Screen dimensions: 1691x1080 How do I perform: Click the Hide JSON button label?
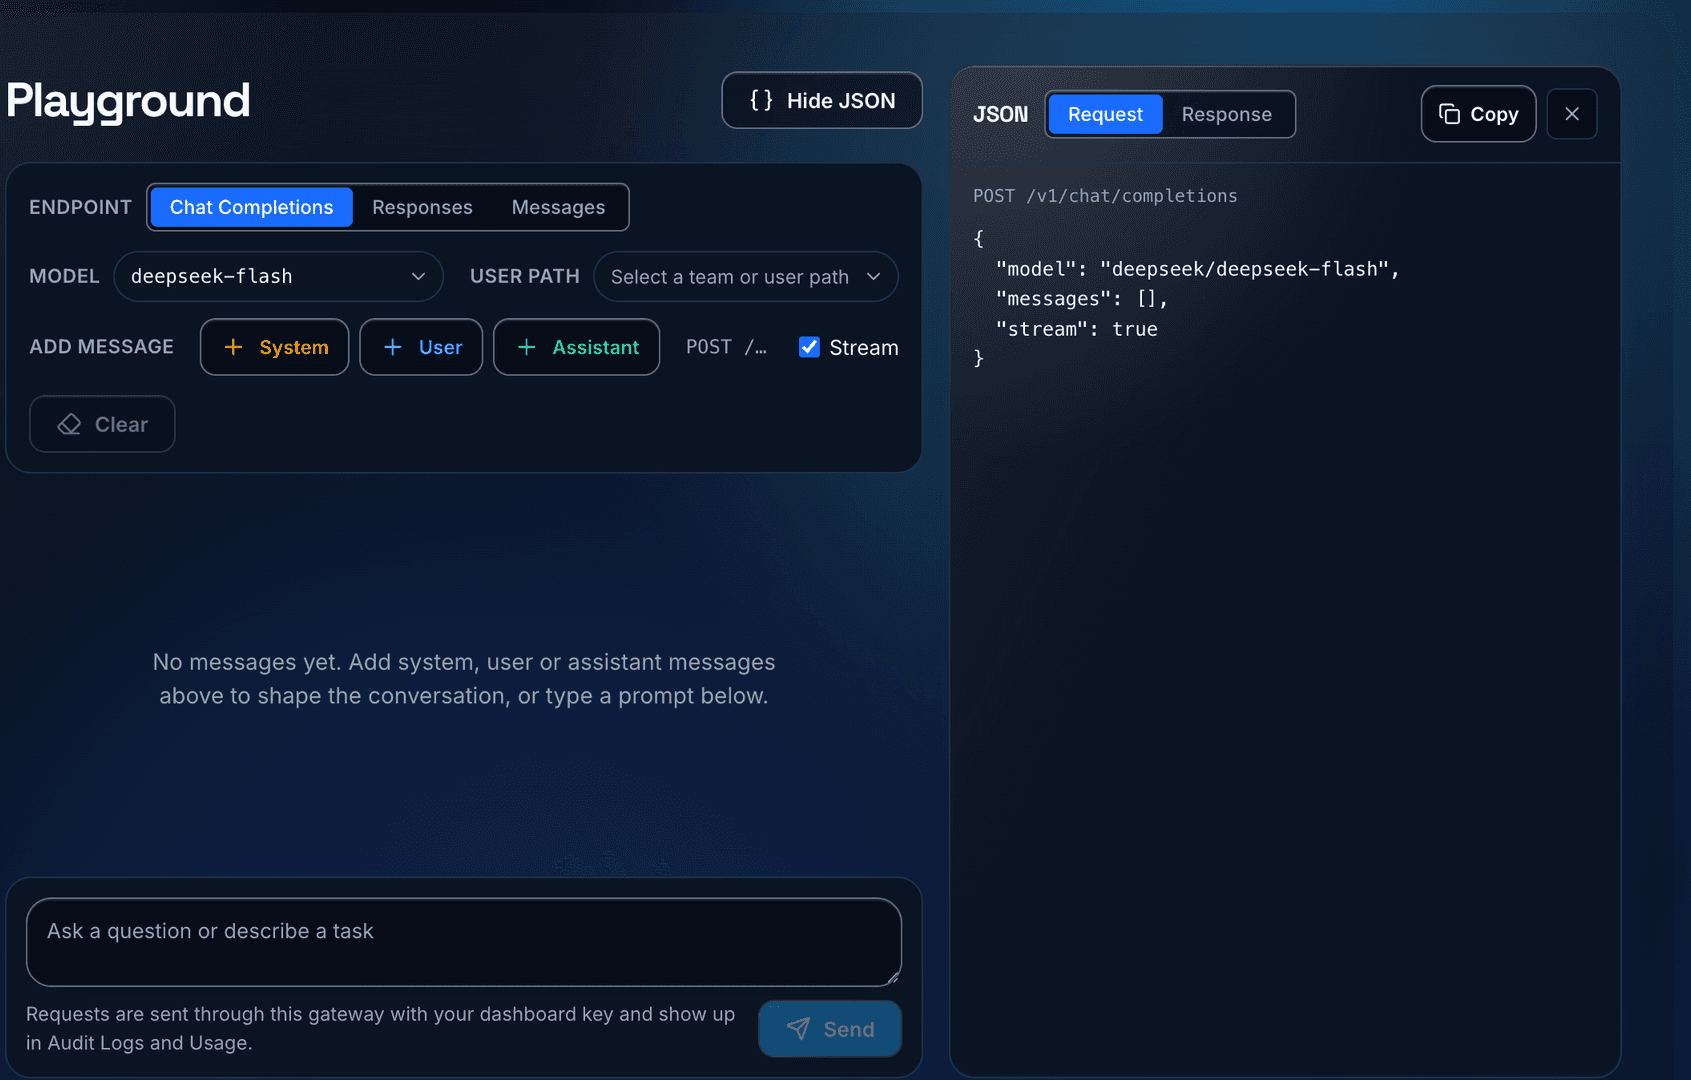click(841, 100)
